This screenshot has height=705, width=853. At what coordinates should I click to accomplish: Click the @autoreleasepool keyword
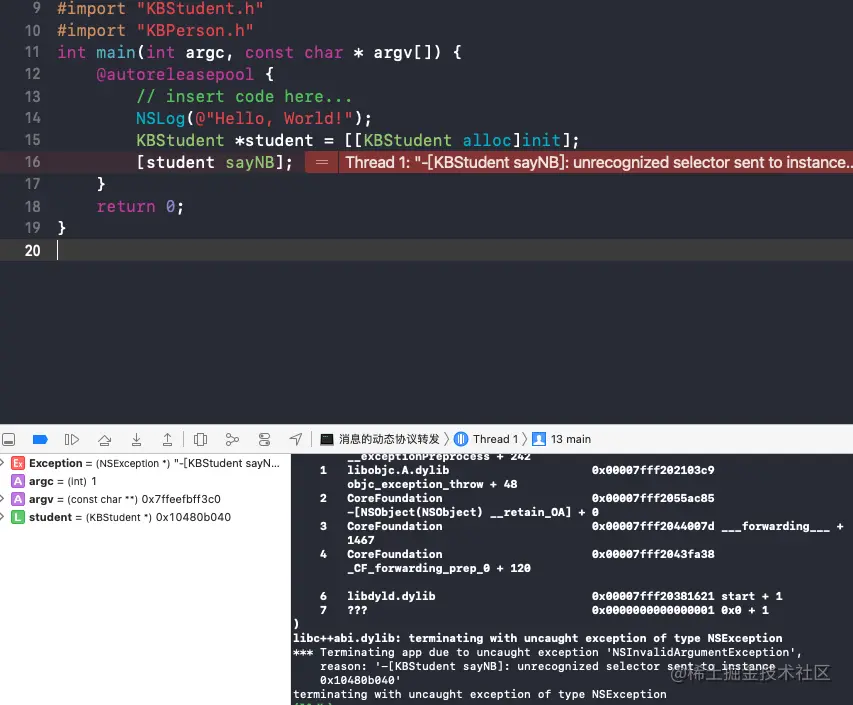[175, 74]
